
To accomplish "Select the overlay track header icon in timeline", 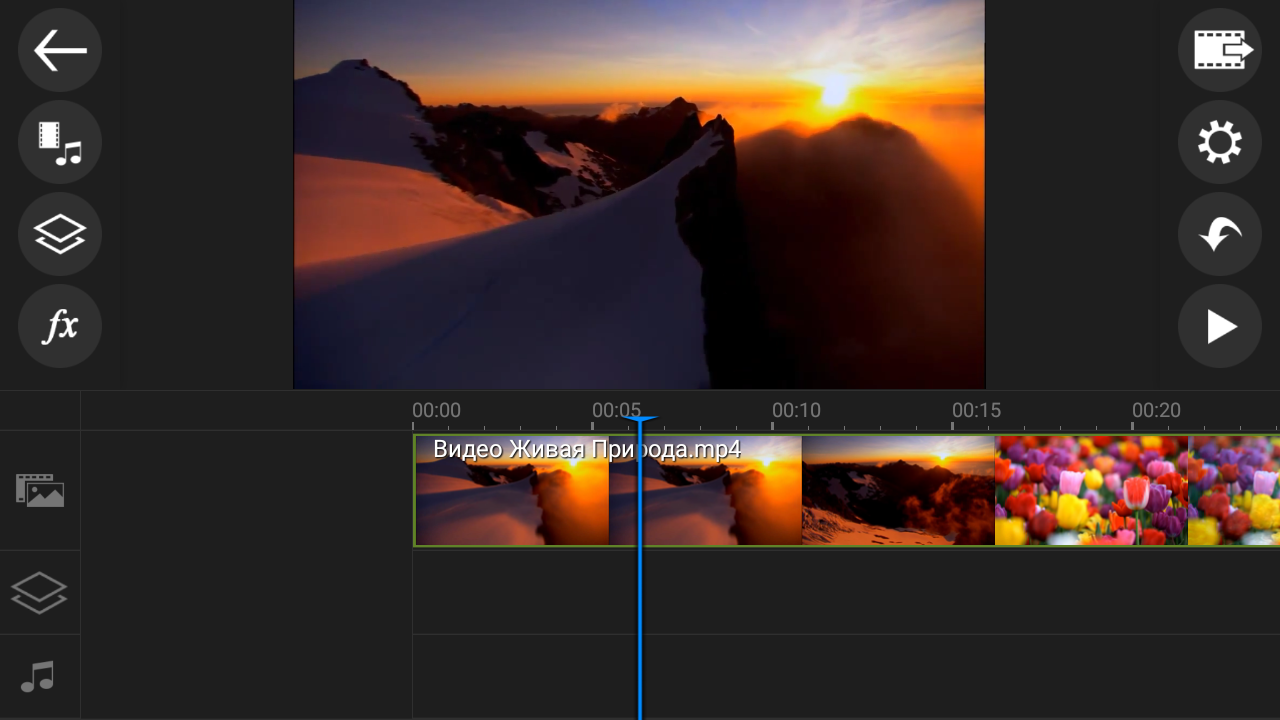I will click(x=40, y=592).
